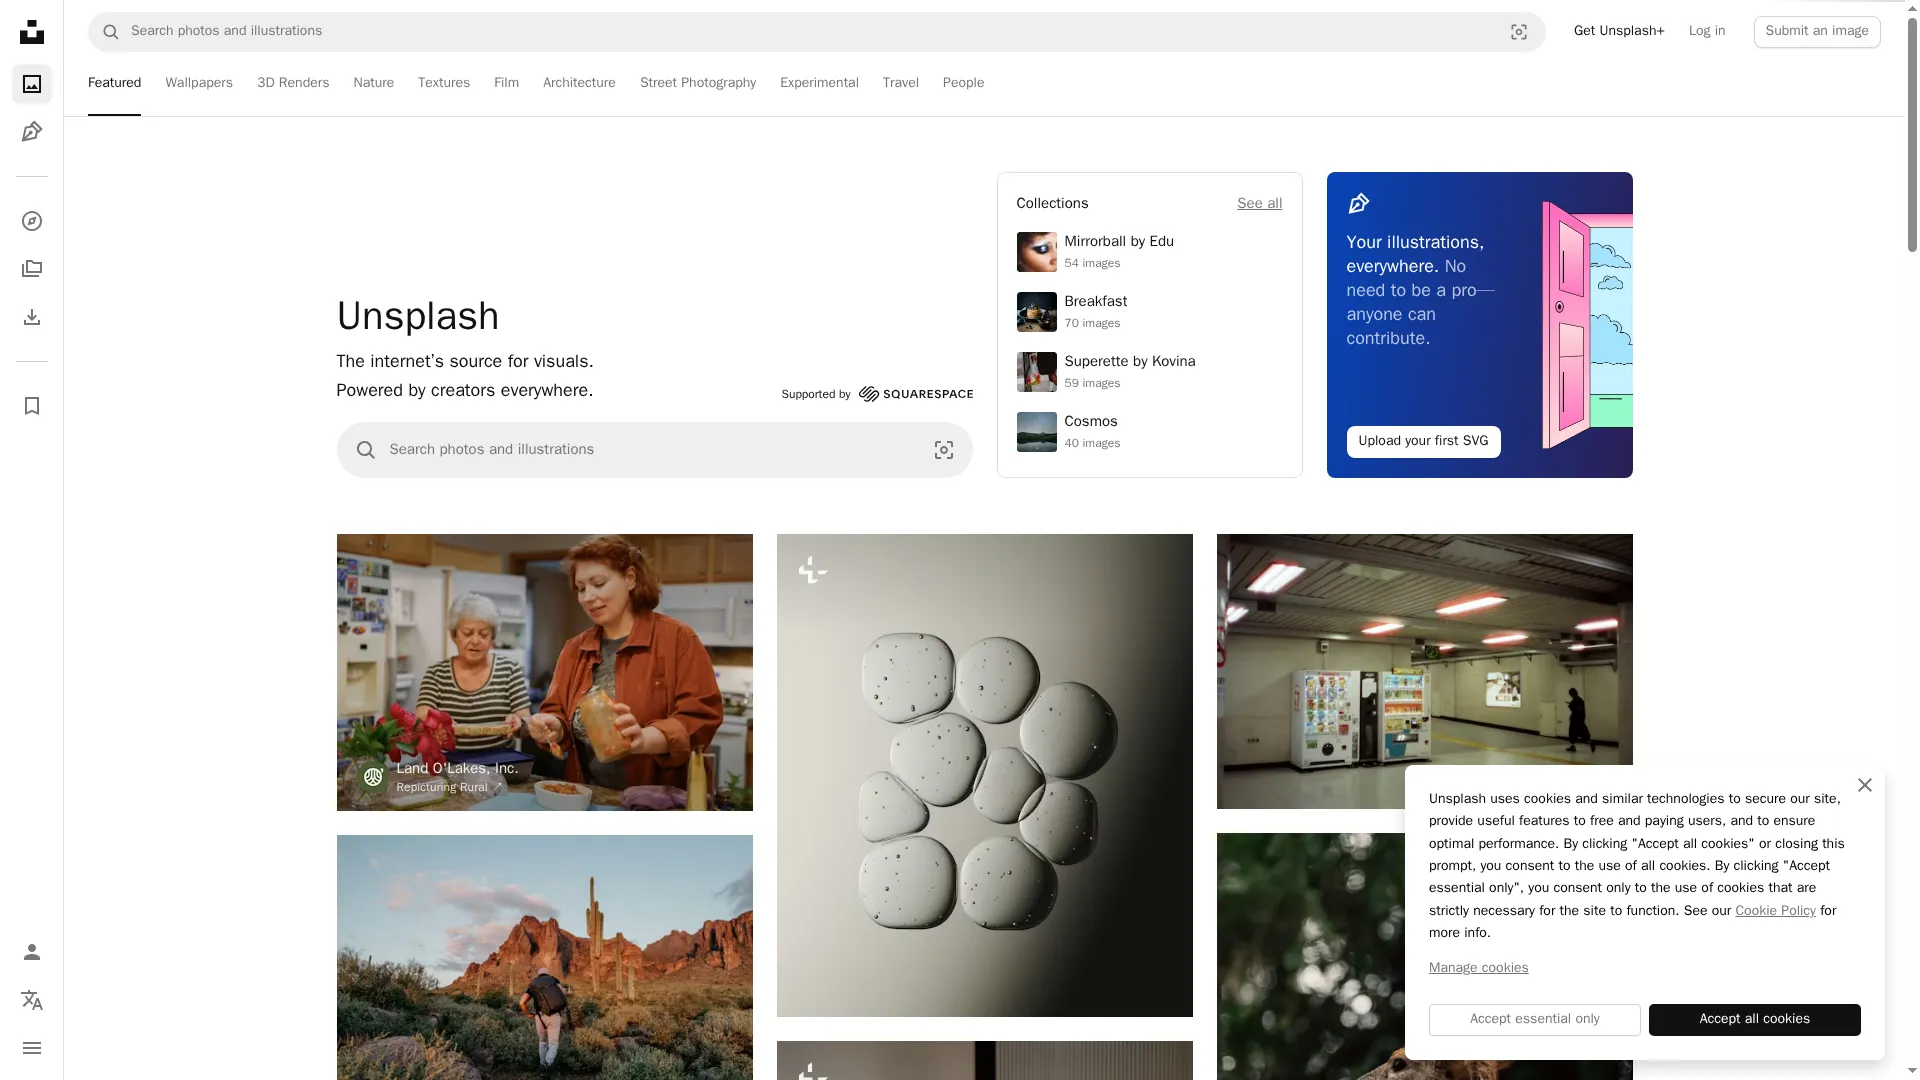
Task: Click the Profile person icon in sidebar
Action: tap(32, 952)
